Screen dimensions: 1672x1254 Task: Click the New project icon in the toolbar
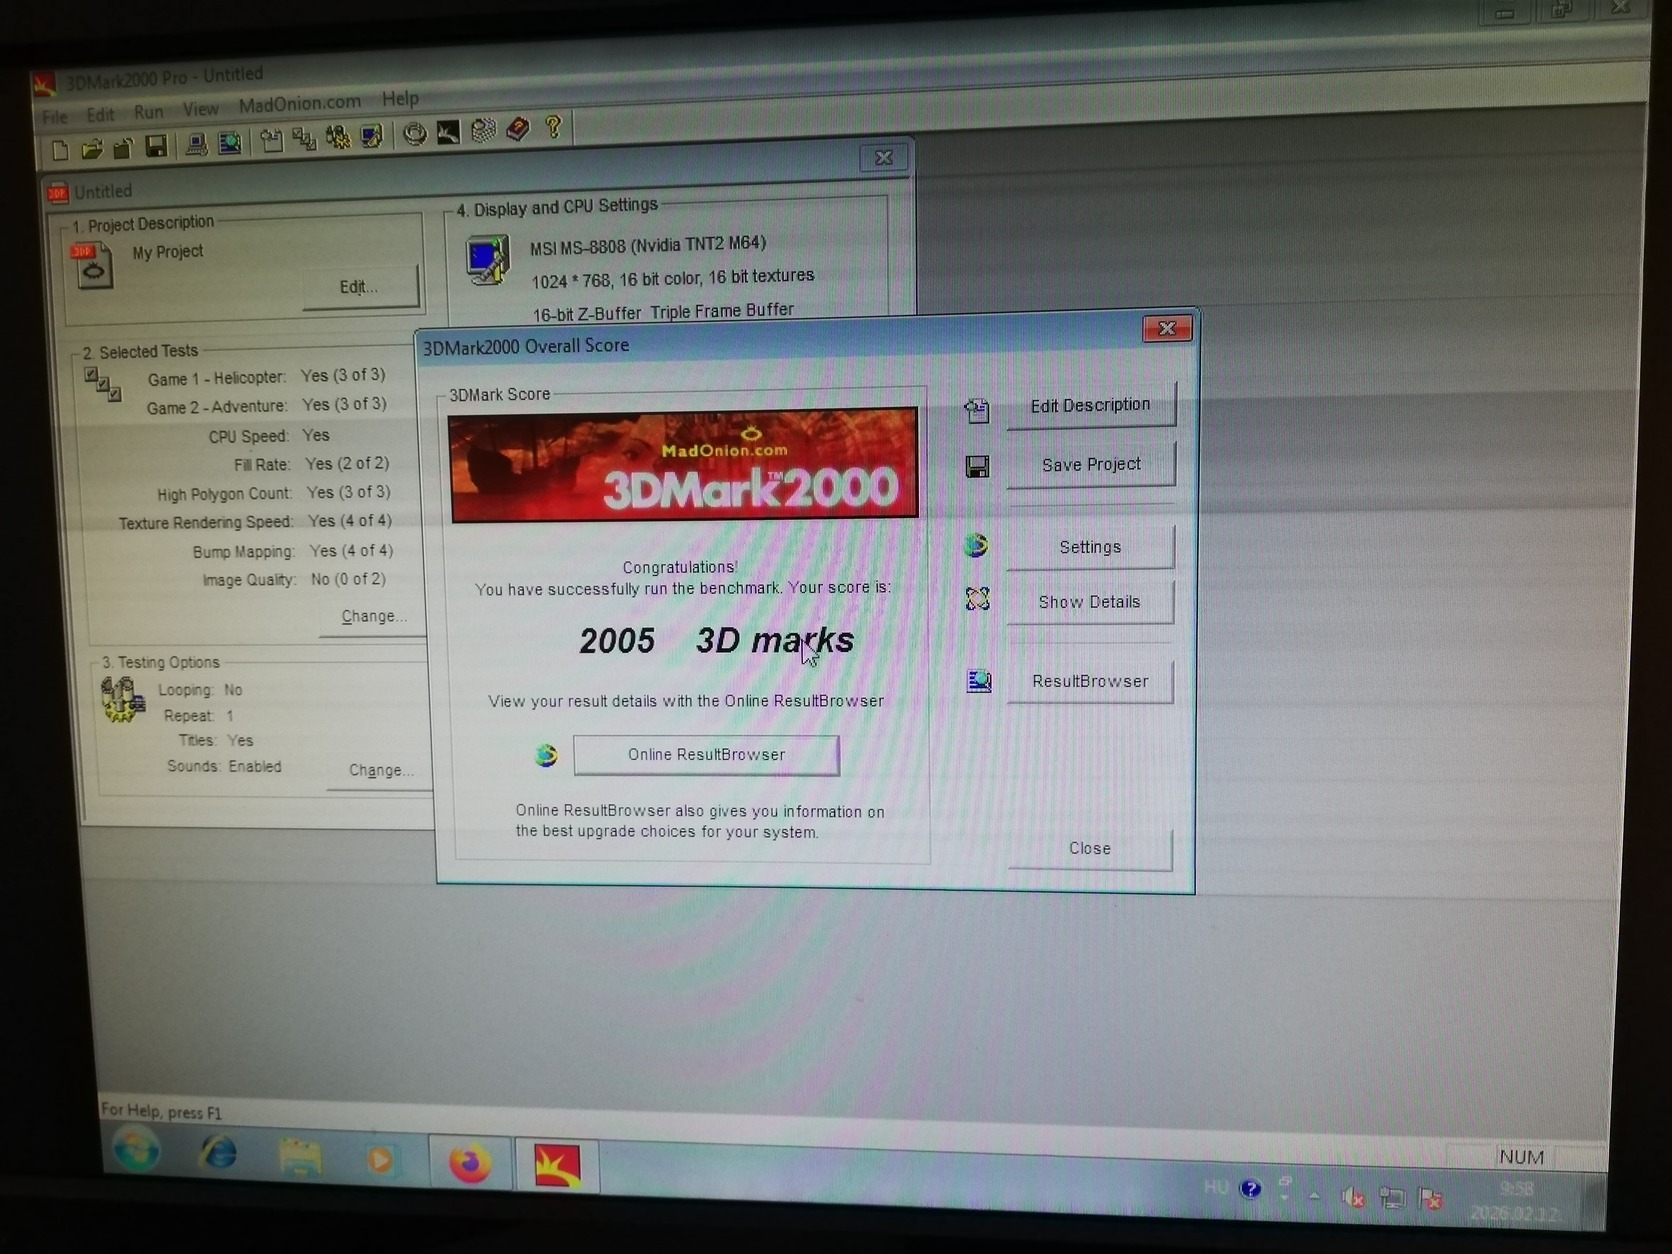[x=60, y=150]
